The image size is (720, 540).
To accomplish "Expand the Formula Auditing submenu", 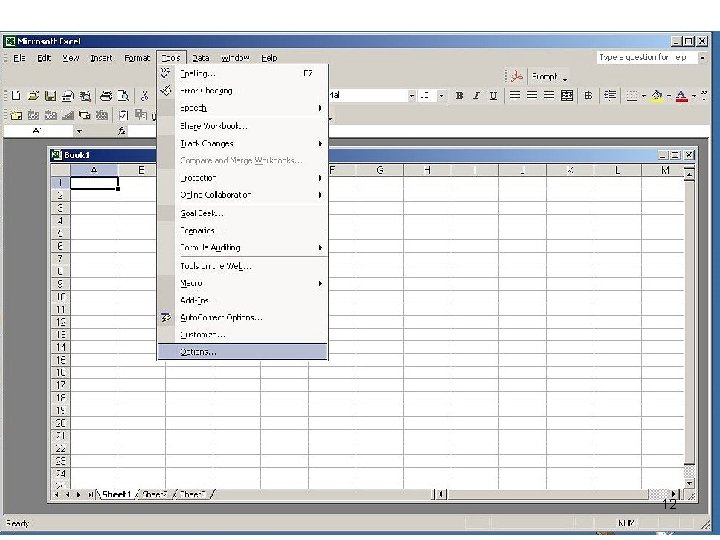I will tap(242, 248).
